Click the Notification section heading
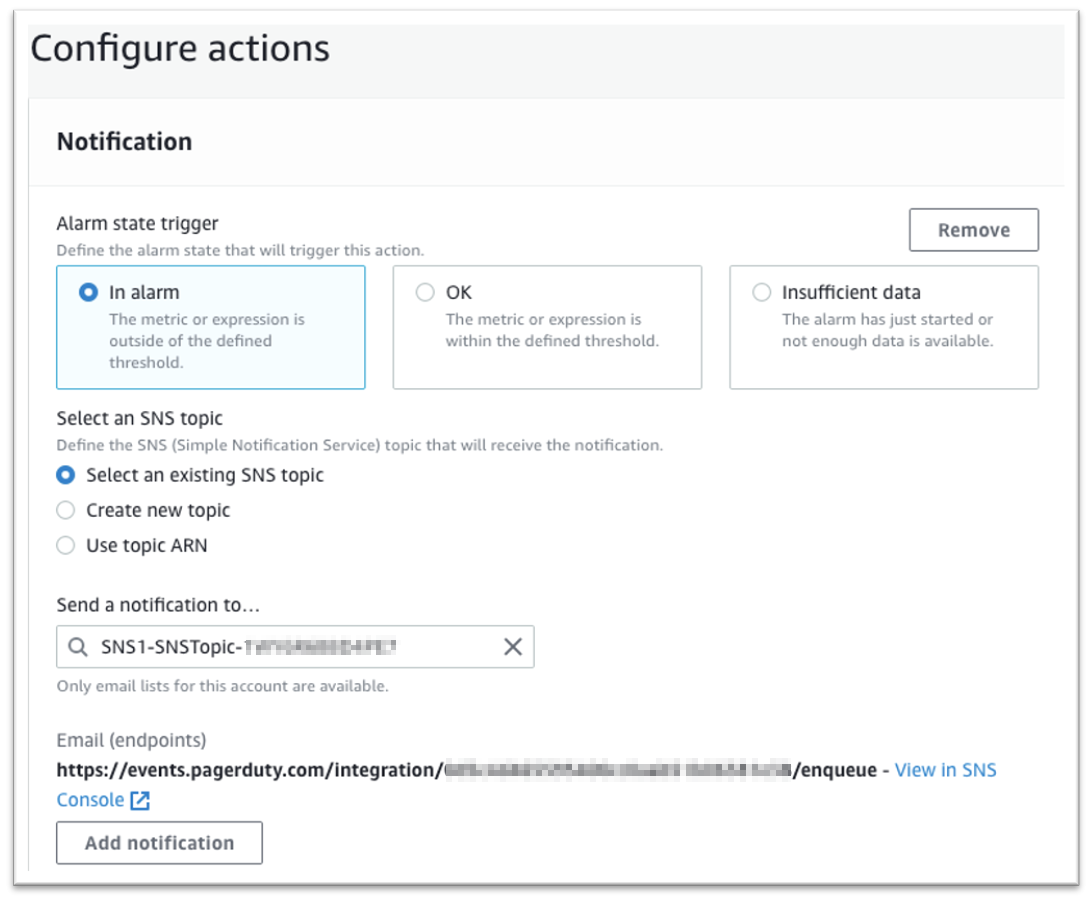 click(124, 142)
